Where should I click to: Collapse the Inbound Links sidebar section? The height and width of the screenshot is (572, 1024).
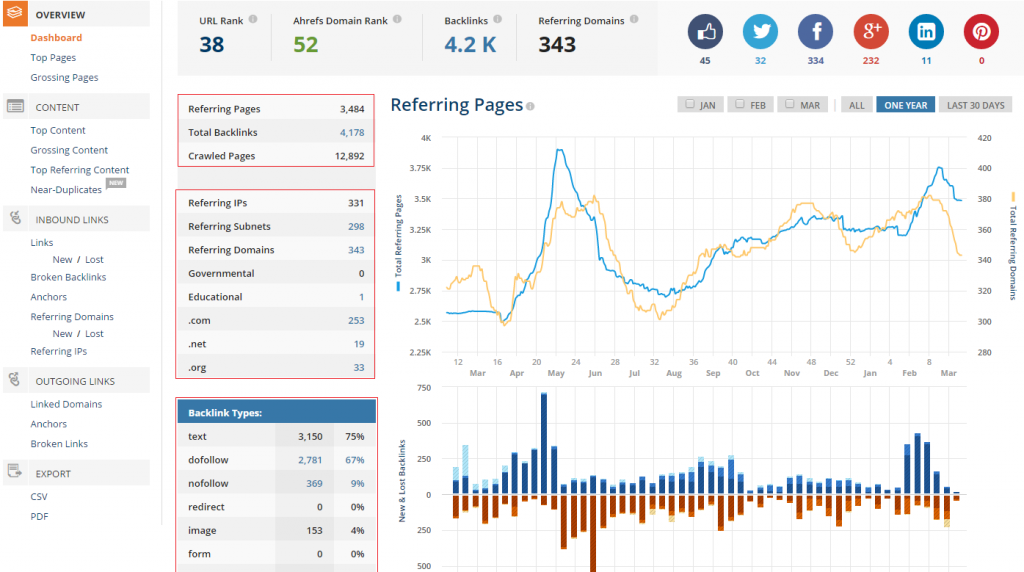(71, 219)
